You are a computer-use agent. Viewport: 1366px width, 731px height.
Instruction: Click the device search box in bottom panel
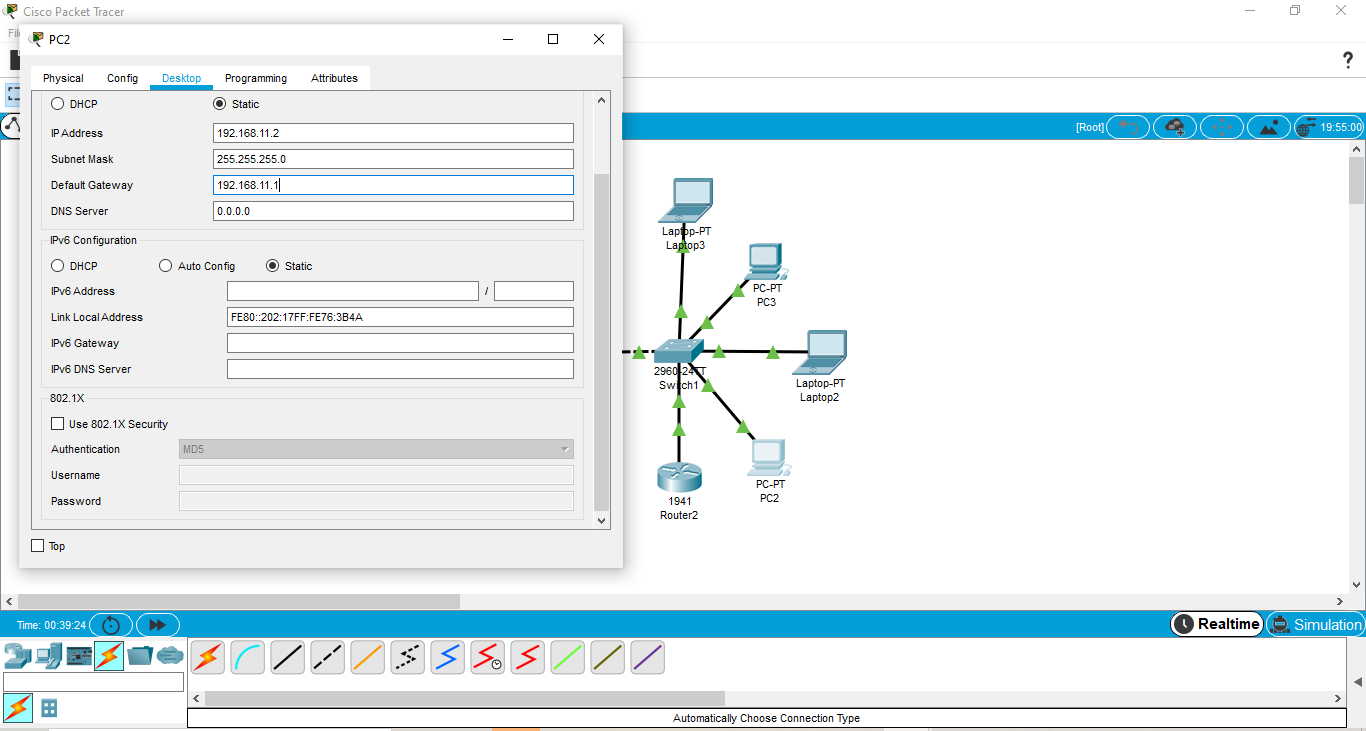click(x=94, y=682)
